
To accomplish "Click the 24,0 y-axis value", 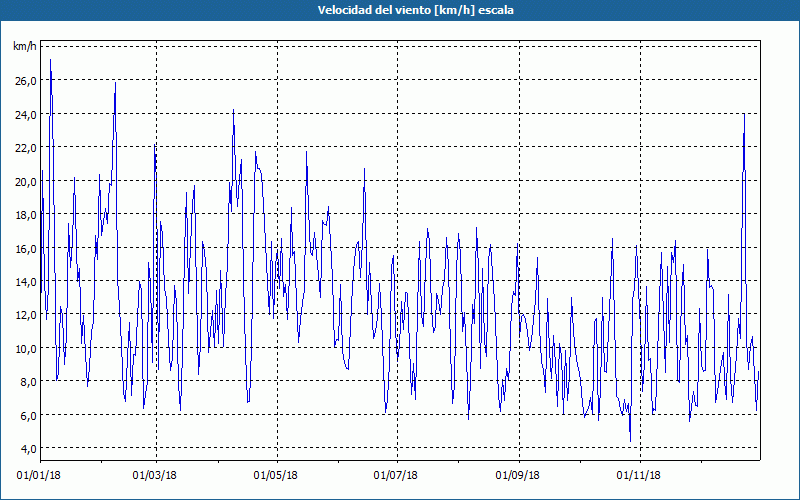I will [x=26, y=114].
